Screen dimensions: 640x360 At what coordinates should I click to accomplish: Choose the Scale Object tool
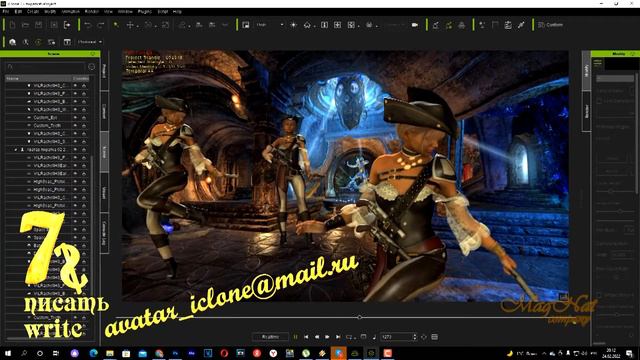165,25
